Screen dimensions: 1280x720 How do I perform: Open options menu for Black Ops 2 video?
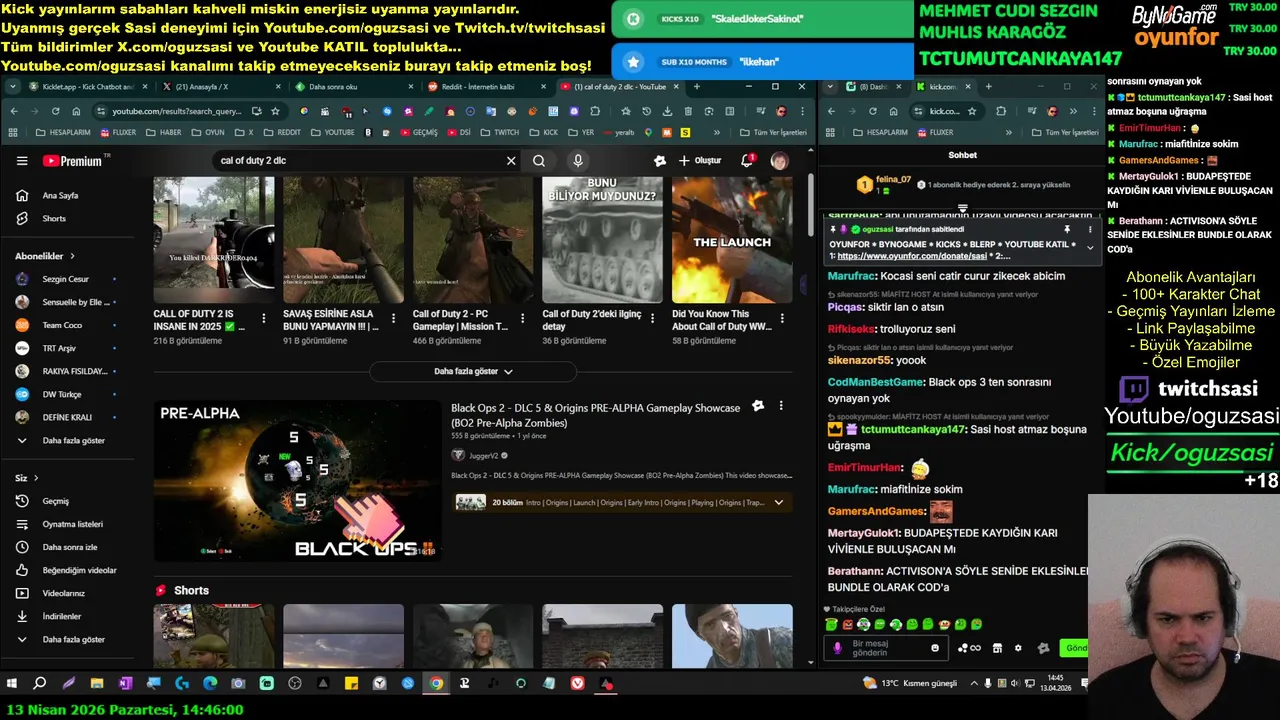(x=781, y=406)
